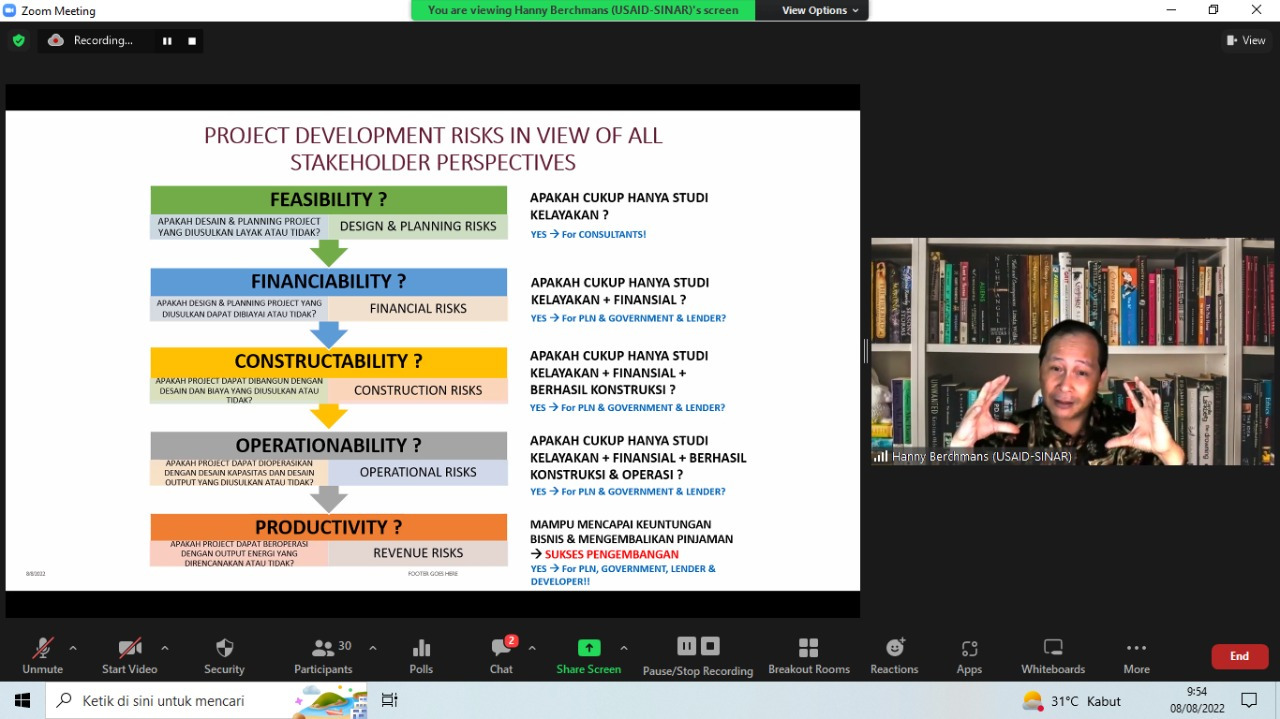This screenshot has width=1280, height=719.
Task: Open the Participants panel
Action: (323, 656)
